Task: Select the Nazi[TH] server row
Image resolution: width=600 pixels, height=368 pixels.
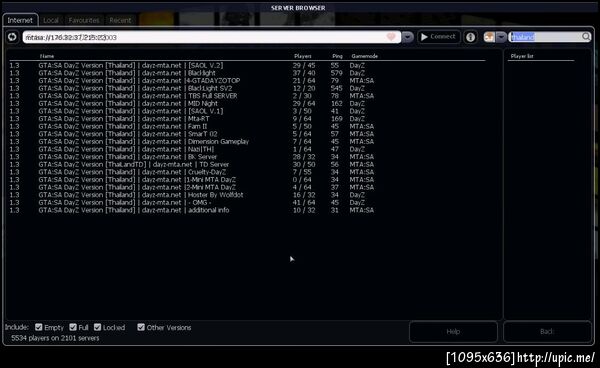Action: pos(247,149)
